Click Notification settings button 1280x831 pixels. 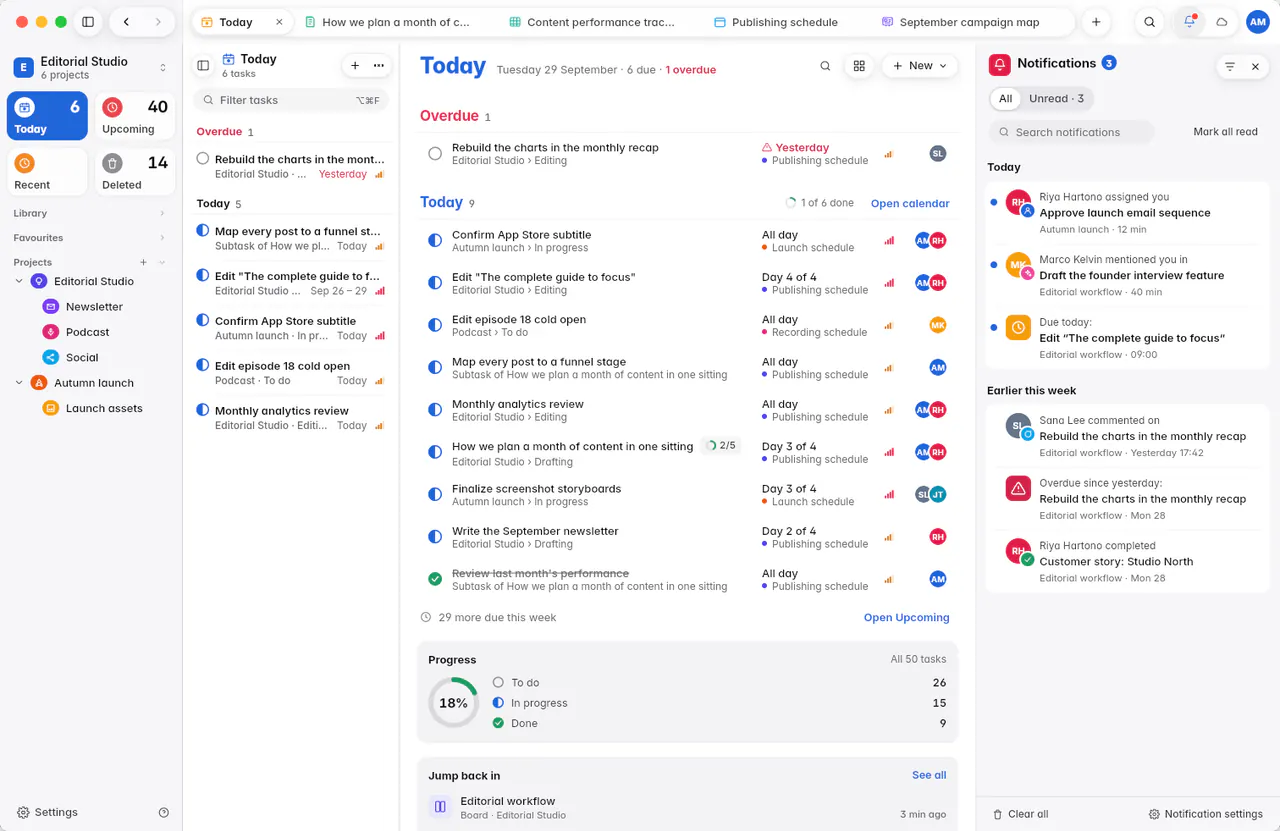(x=1205, y=814)
